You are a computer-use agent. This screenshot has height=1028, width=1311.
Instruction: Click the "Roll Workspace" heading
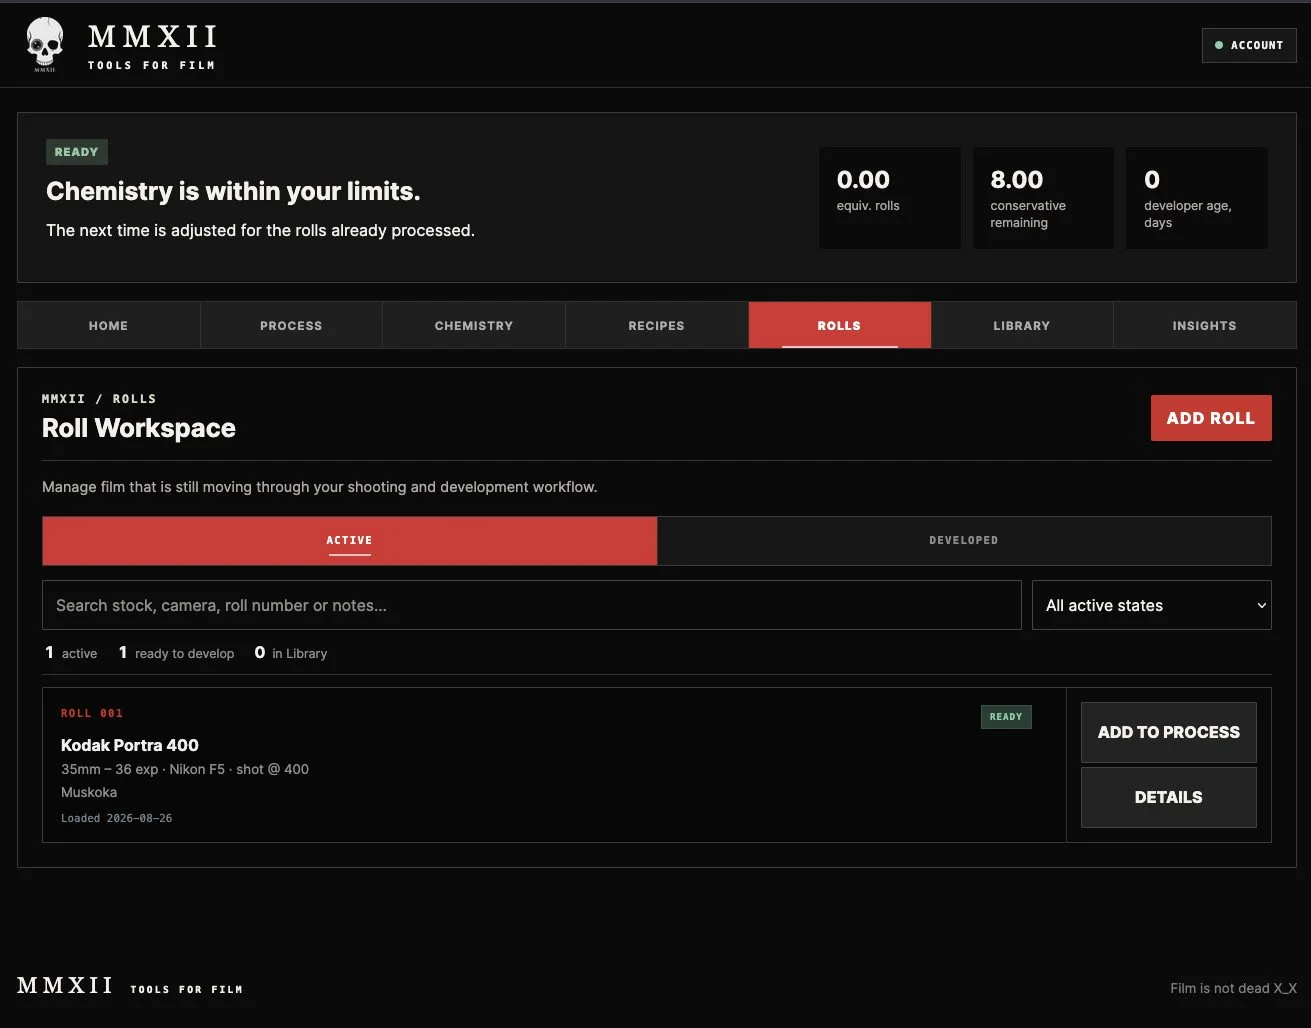(139, 428)
